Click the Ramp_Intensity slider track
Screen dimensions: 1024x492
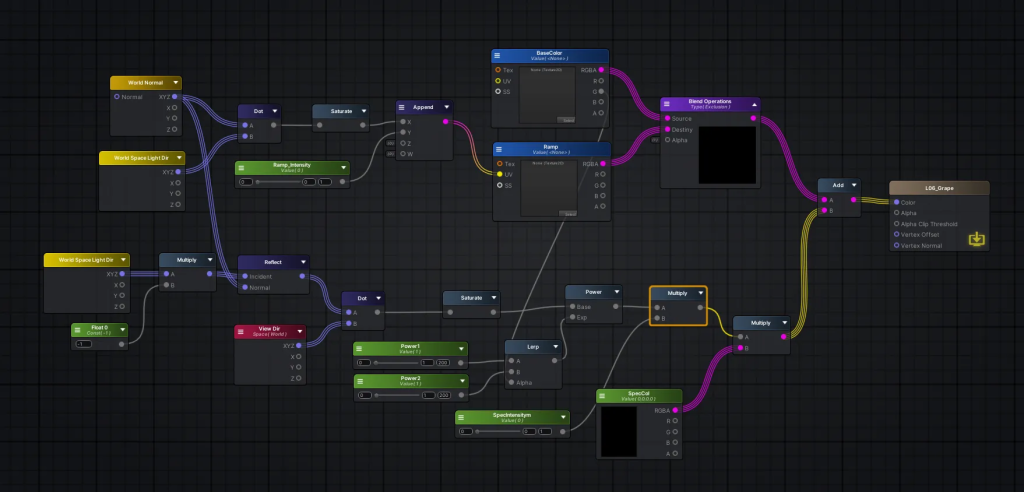pyautogui.click(x=281, y=182)
